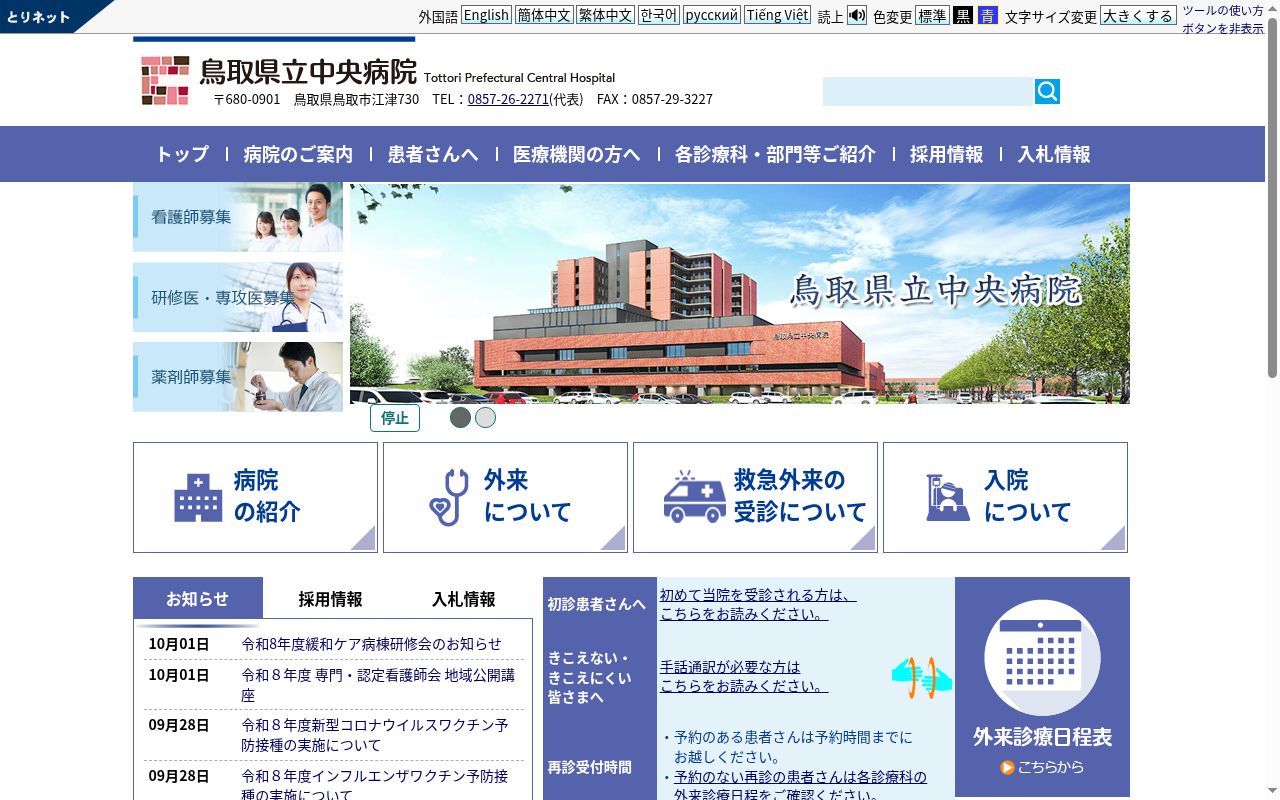Viewport: 1280px width, 800px height.
Task: Open the 採用情報 navigation menu item
Action: [x=946, y=154]
